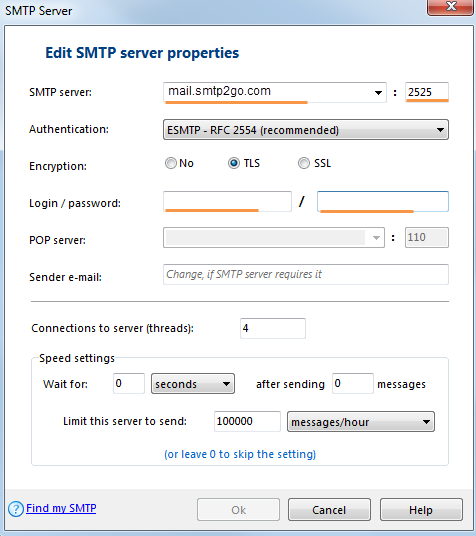Click the Login input field
Screen dimensions: 476x536
click(x=227, y=201)
